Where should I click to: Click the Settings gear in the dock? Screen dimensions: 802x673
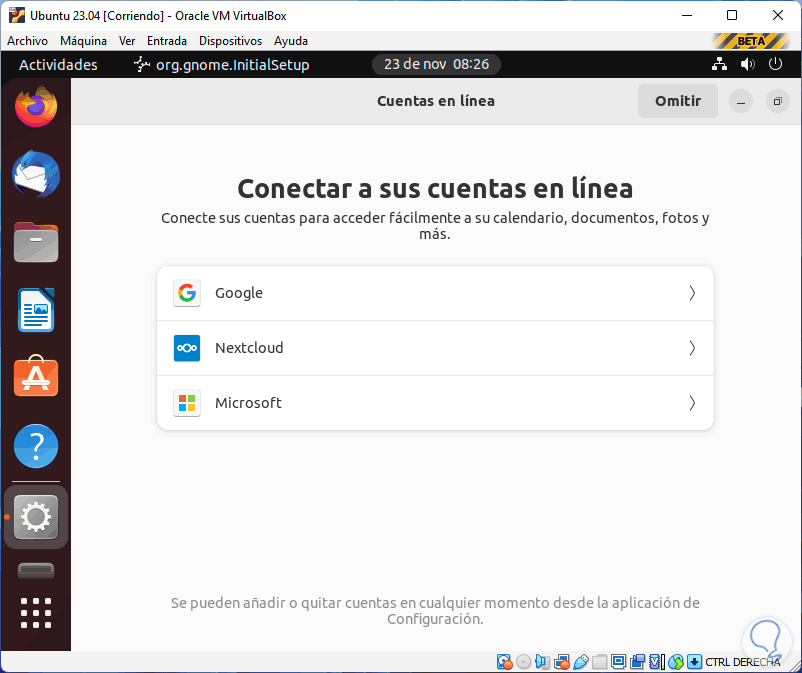pyautogui.click(x=36, y=517)
